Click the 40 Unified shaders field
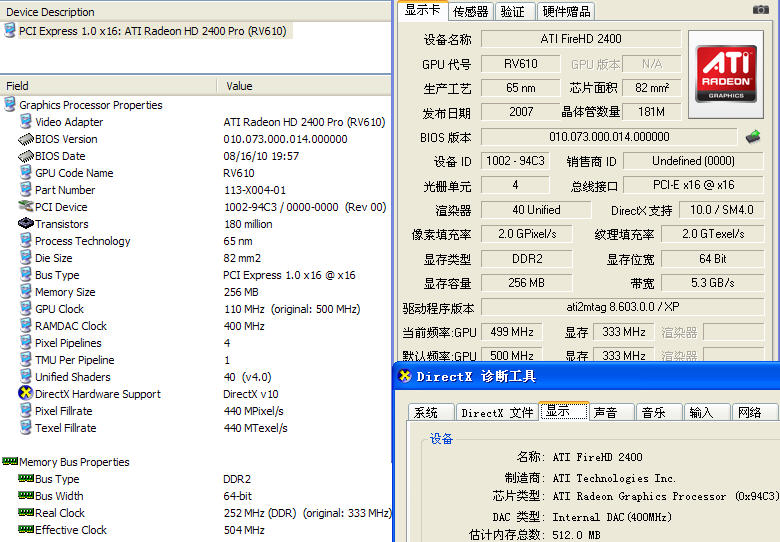The width and height of the screenshot is (780, 542). (536, 210)
